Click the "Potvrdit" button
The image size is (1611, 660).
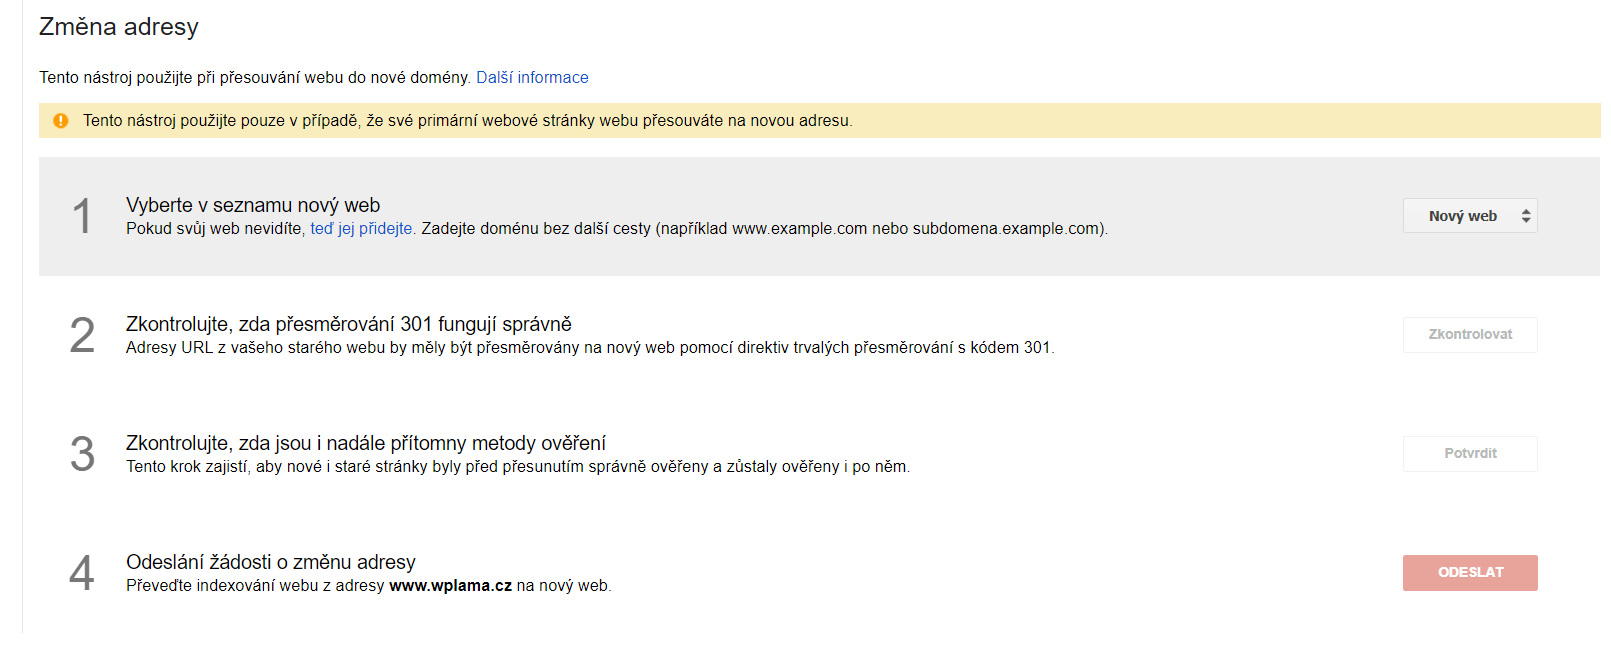click(1469, 454)
